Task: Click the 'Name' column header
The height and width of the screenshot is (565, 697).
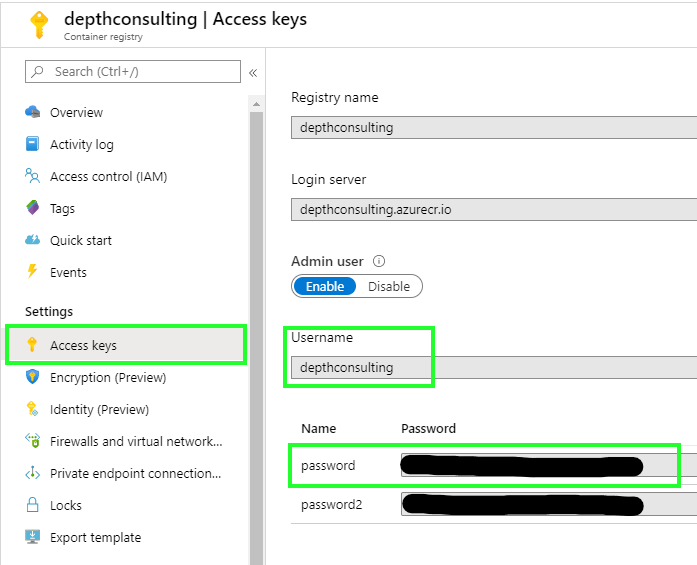Action: [x=319, y=429]
